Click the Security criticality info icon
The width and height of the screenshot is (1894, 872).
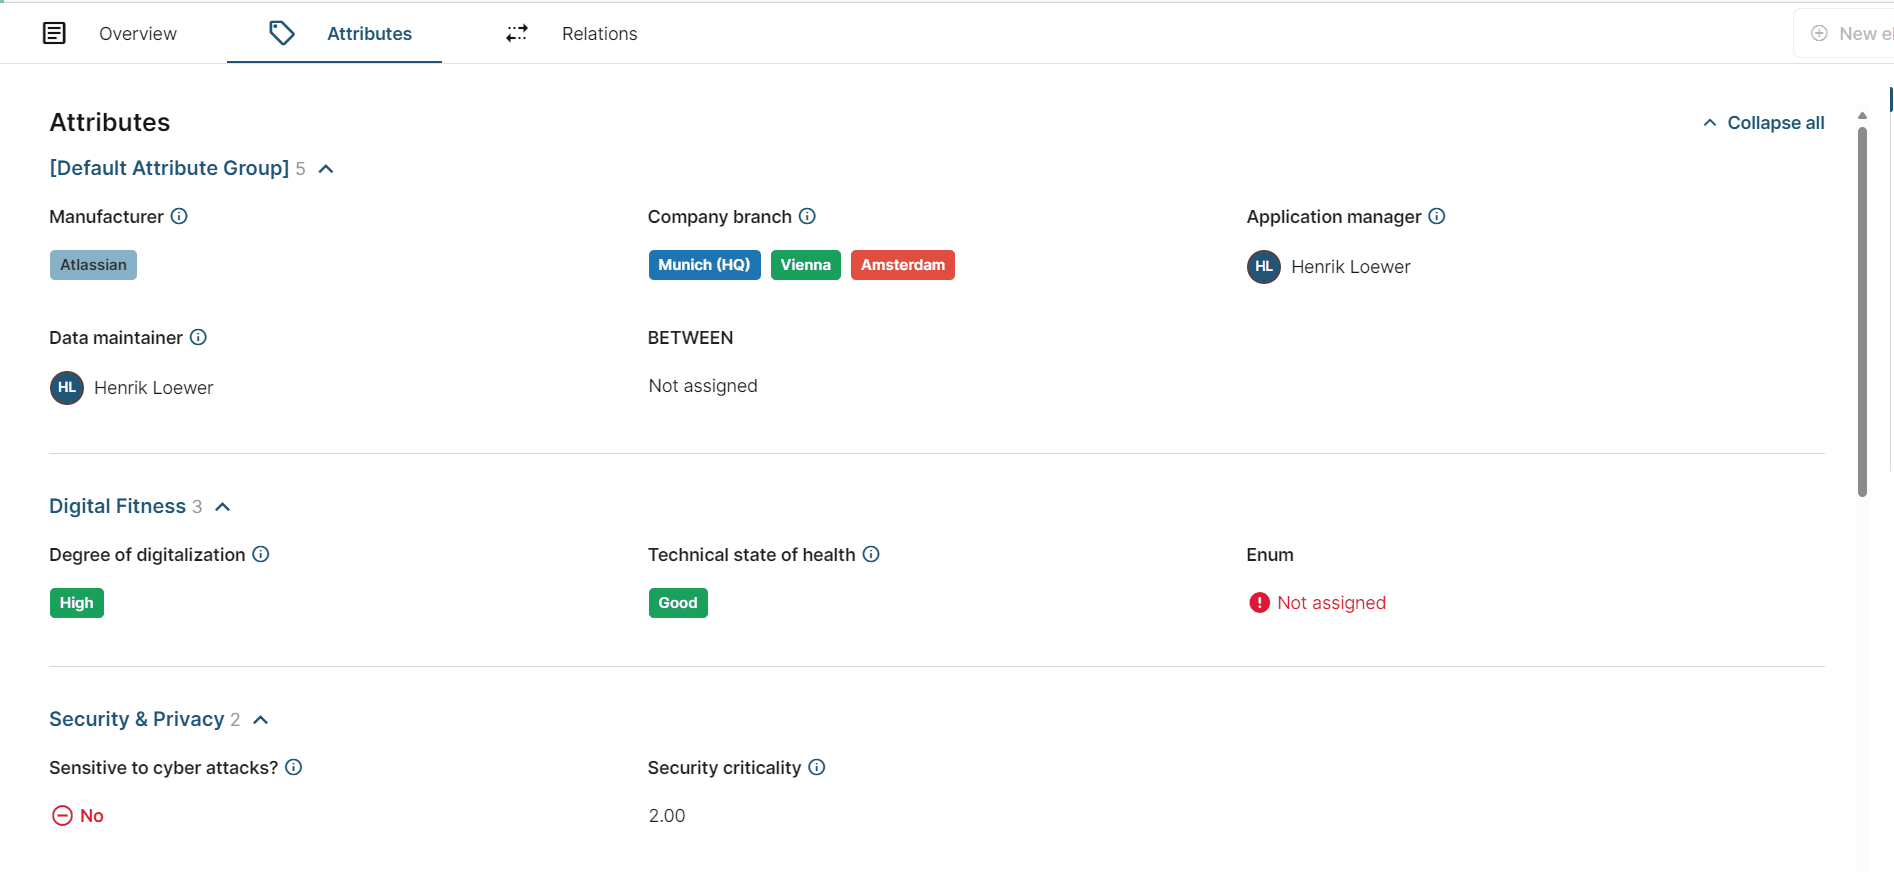coord(817,767)
